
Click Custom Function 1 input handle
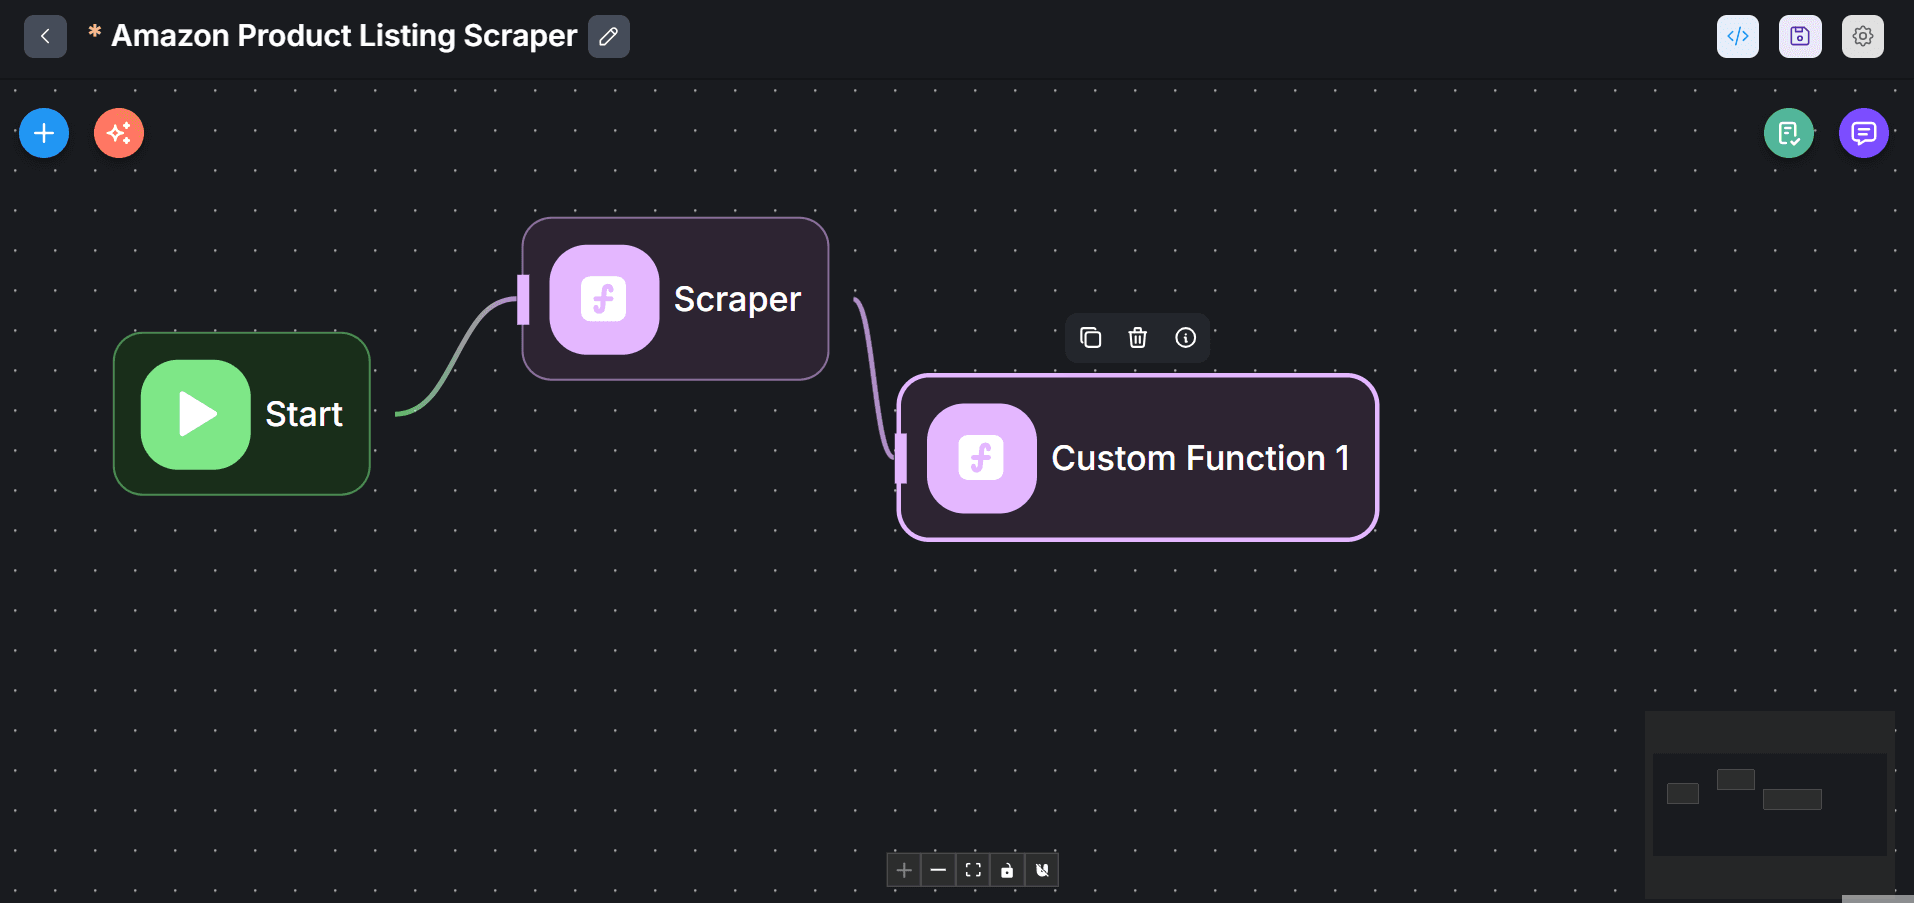(x=900, y=458)
